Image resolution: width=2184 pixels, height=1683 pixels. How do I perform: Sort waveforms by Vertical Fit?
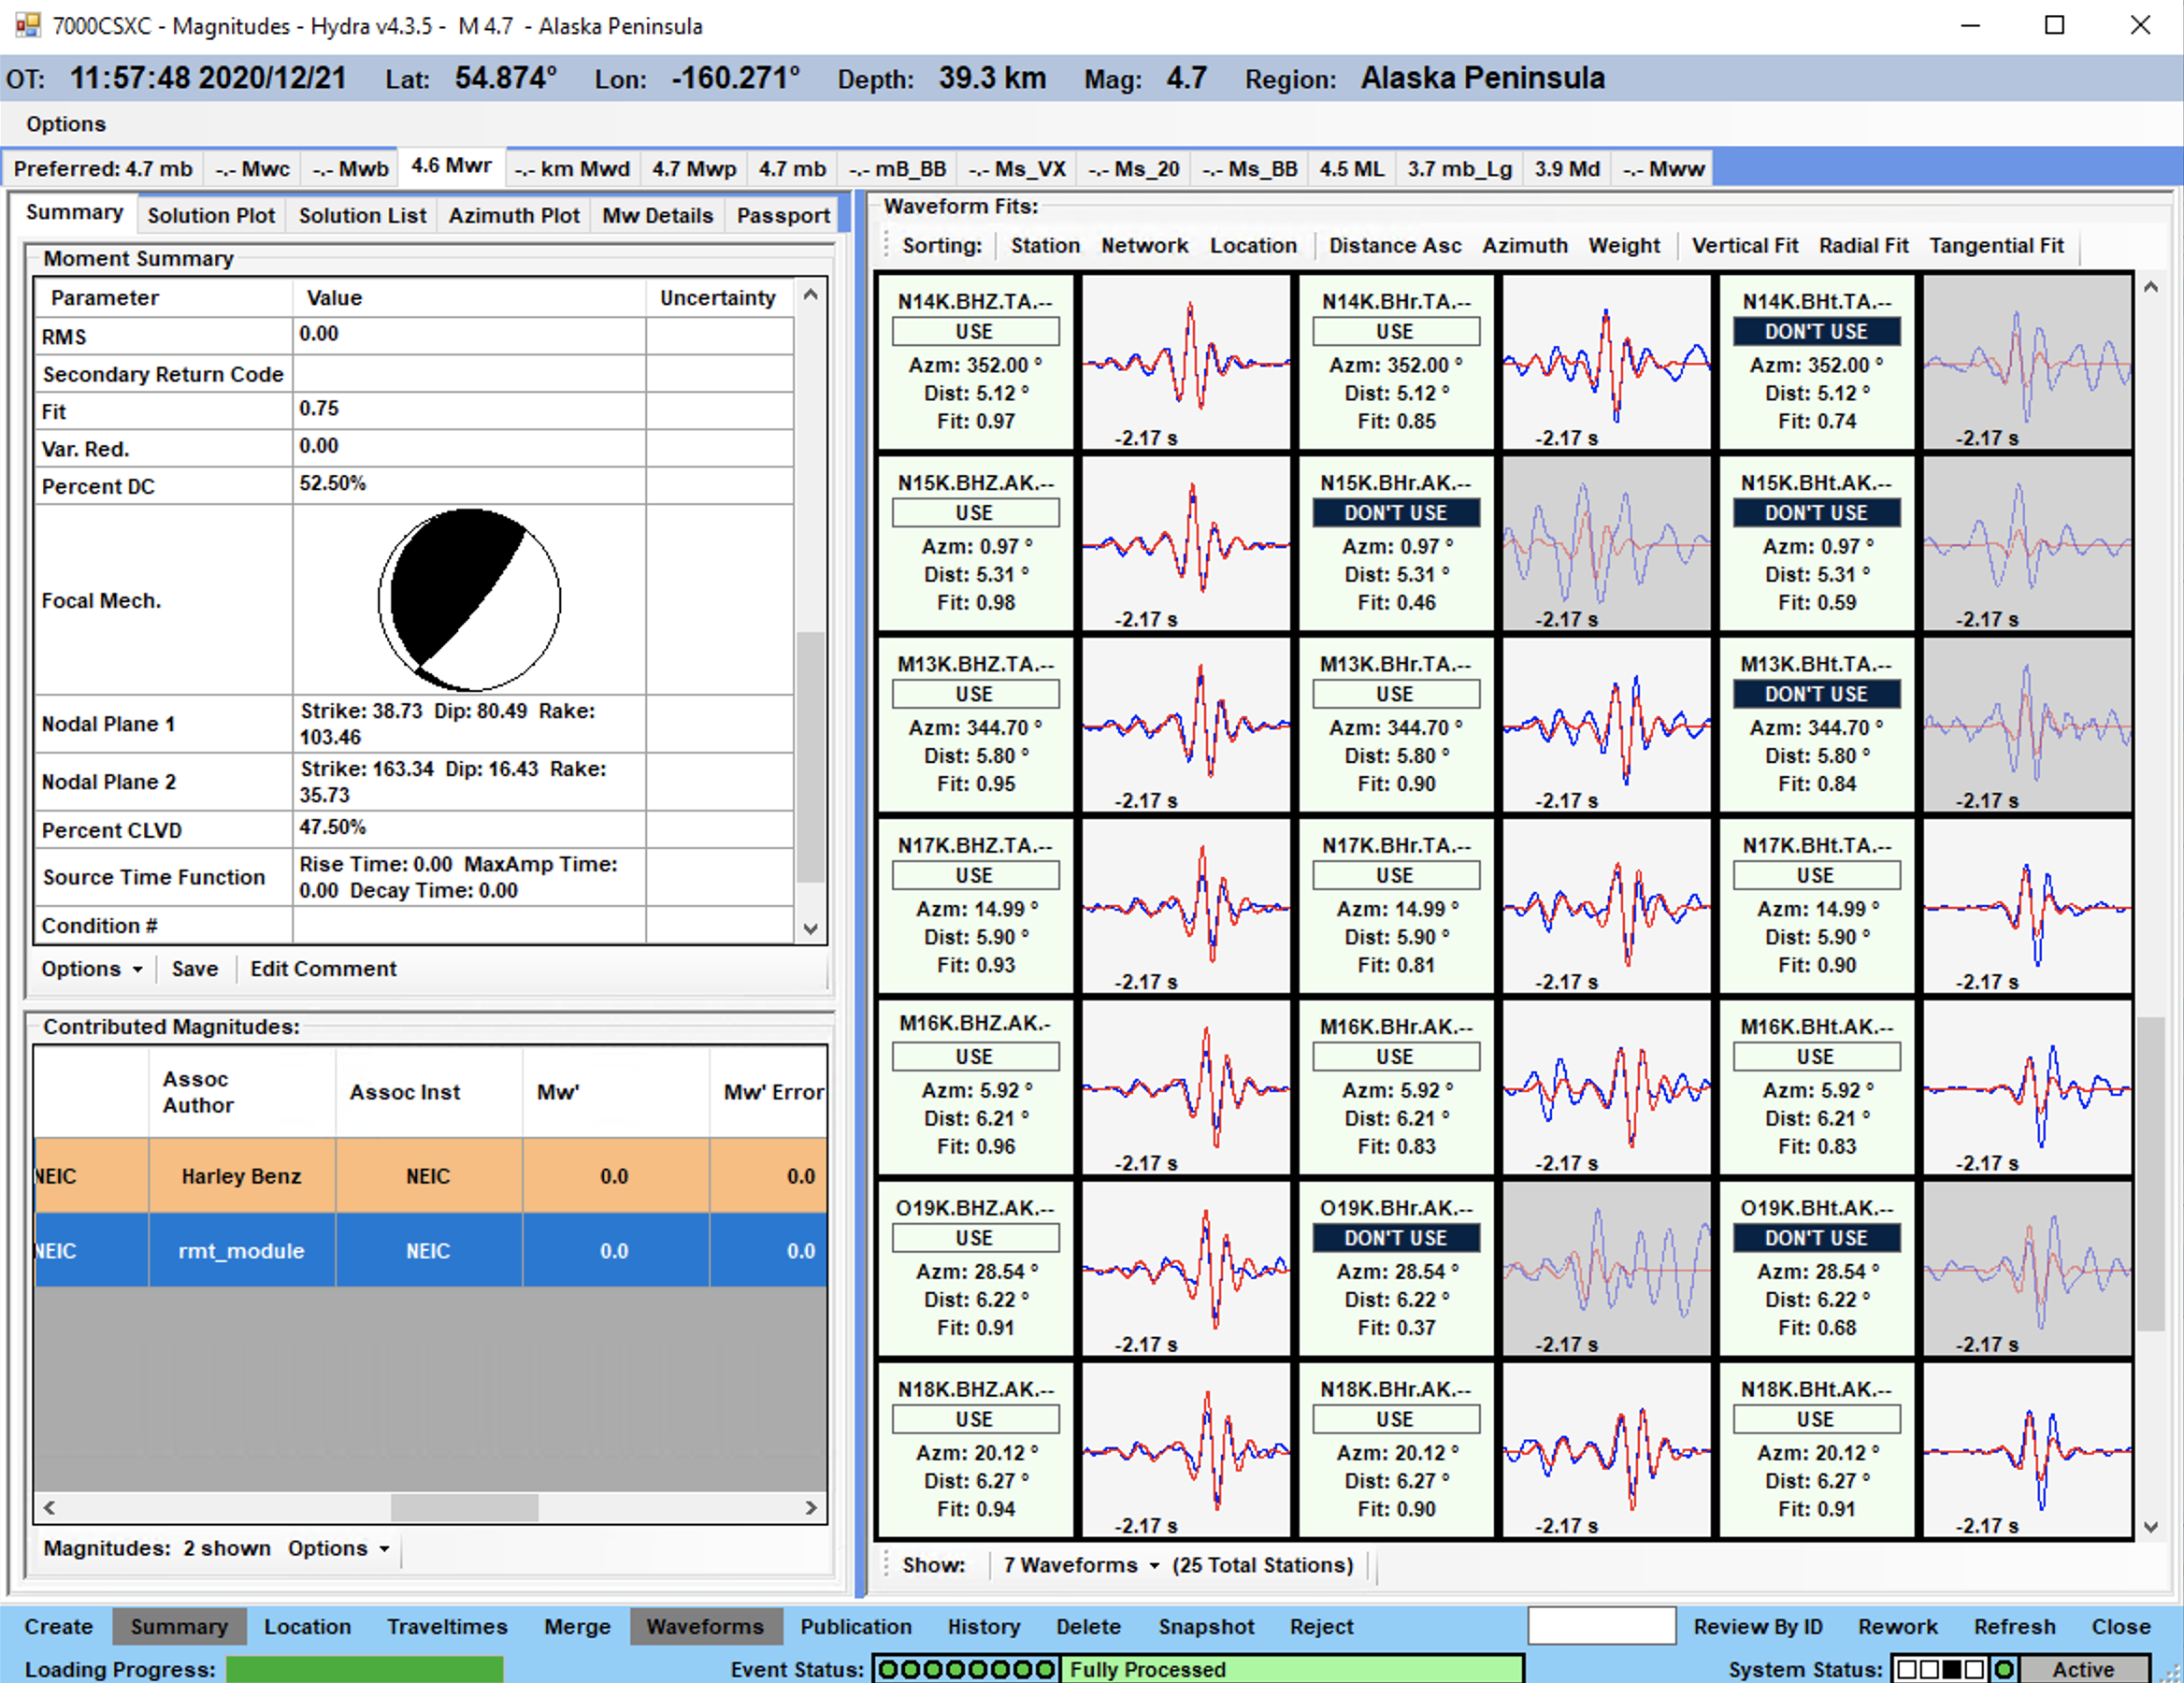click(1744, 246)
